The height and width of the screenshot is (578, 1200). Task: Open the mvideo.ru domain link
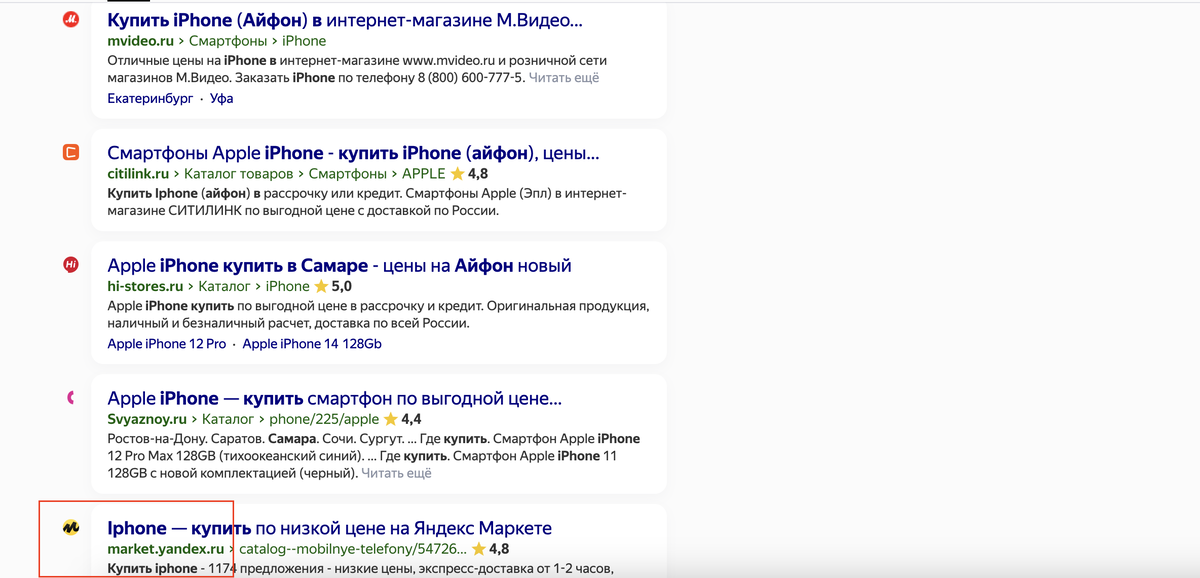coord(141,41)
